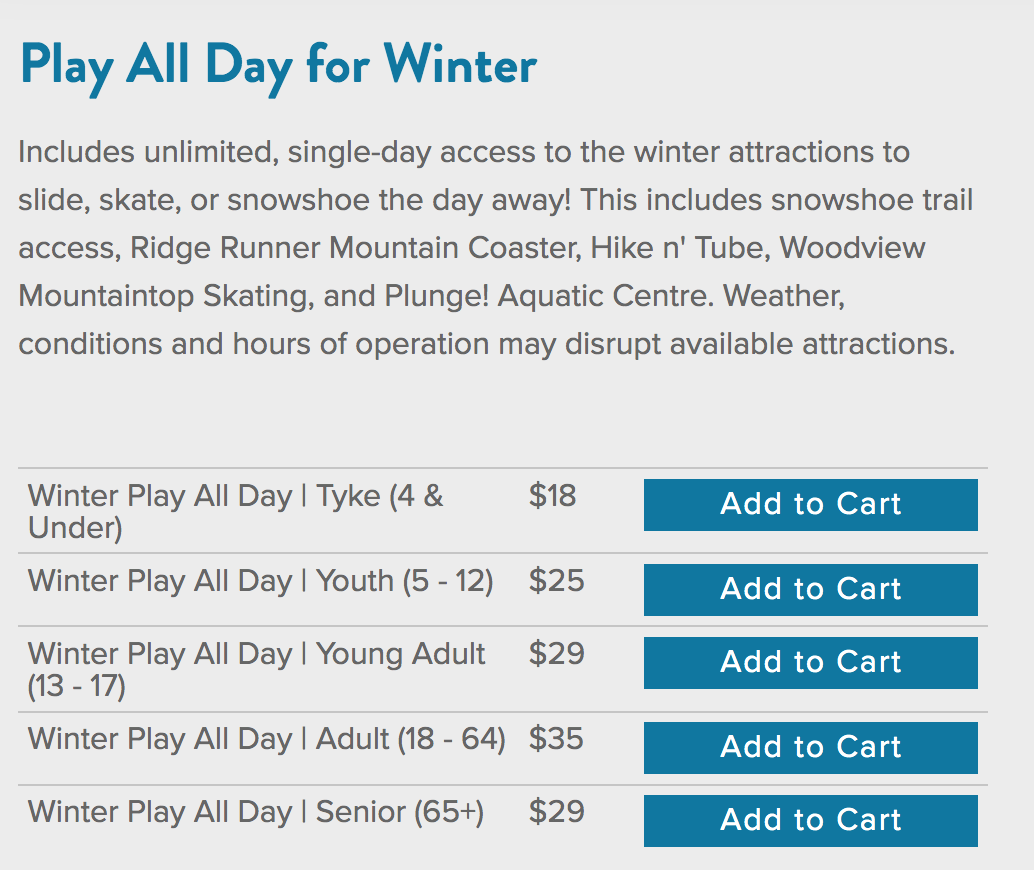Click the $18 Tyke price
Image resolution: width=1034 pixels, height=870 pixels.
[553, 496]
